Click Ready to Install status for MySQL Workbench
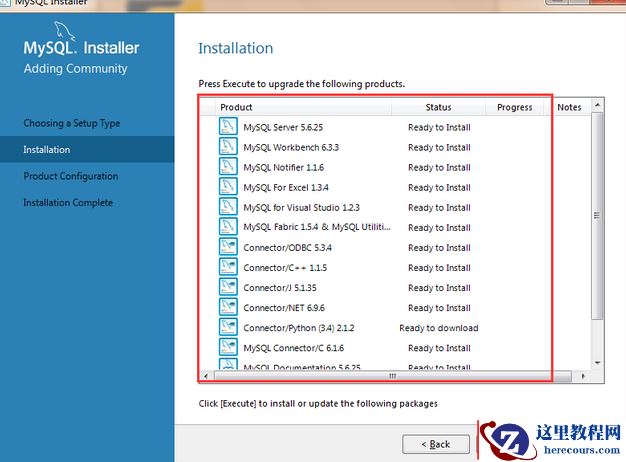 [439, 147]
